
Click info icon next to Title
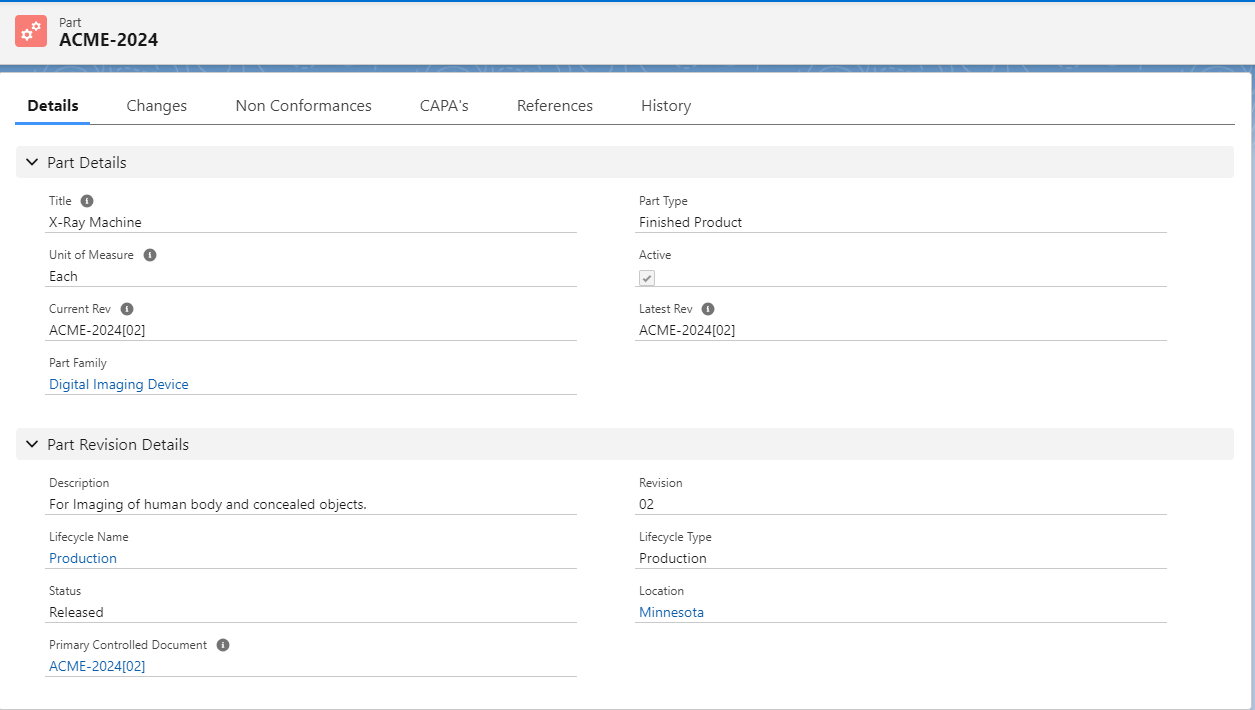pos(87,201)
